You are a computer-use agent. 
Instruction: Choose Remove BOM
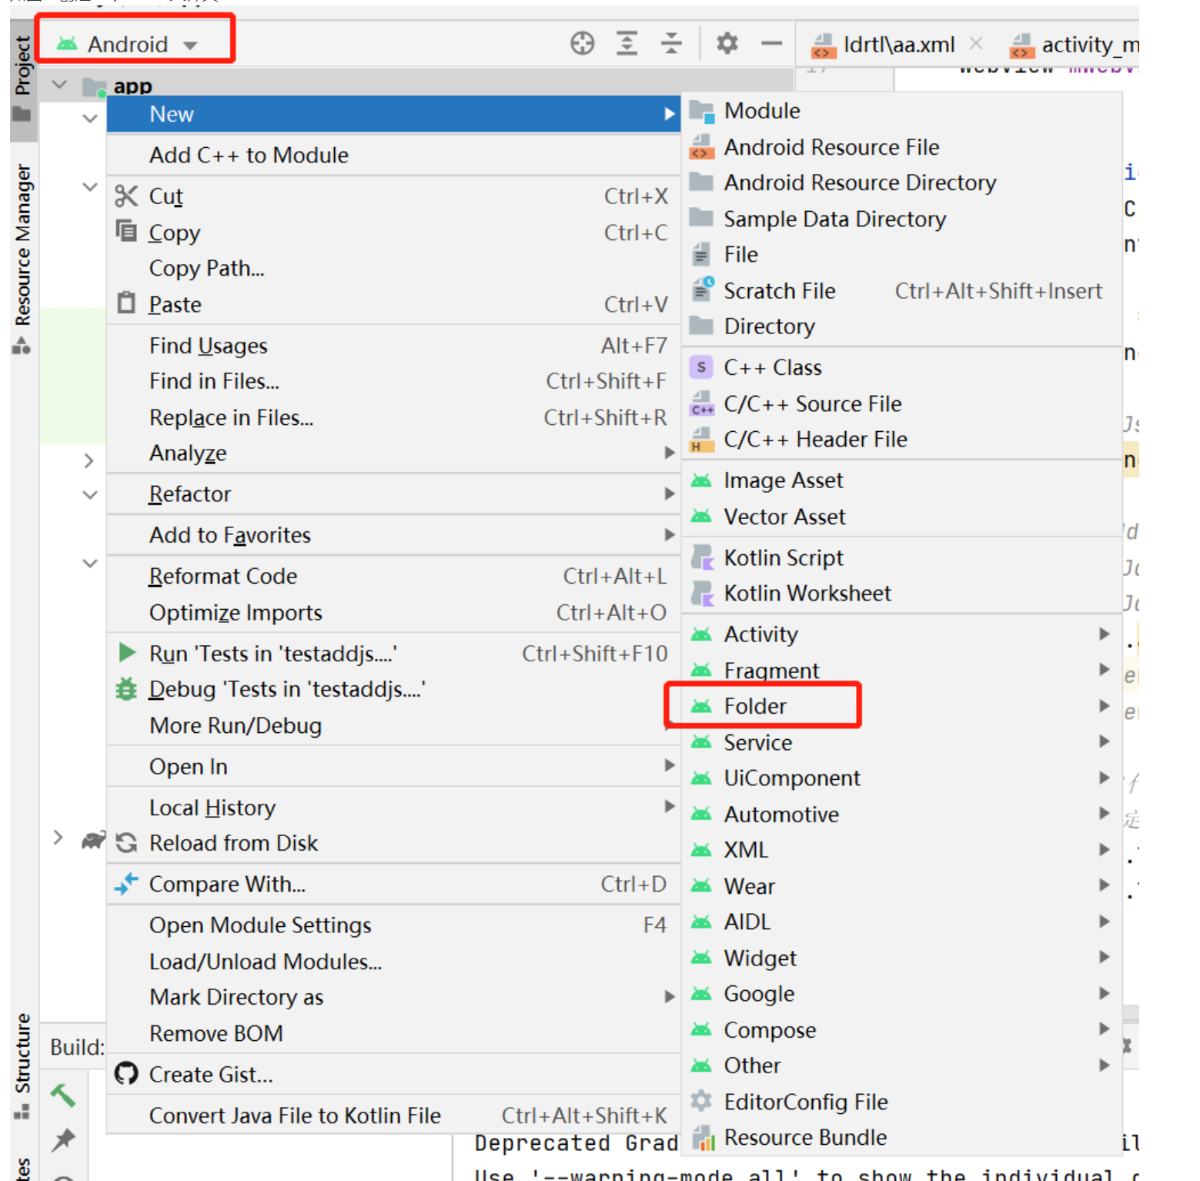pos(394,1033)
